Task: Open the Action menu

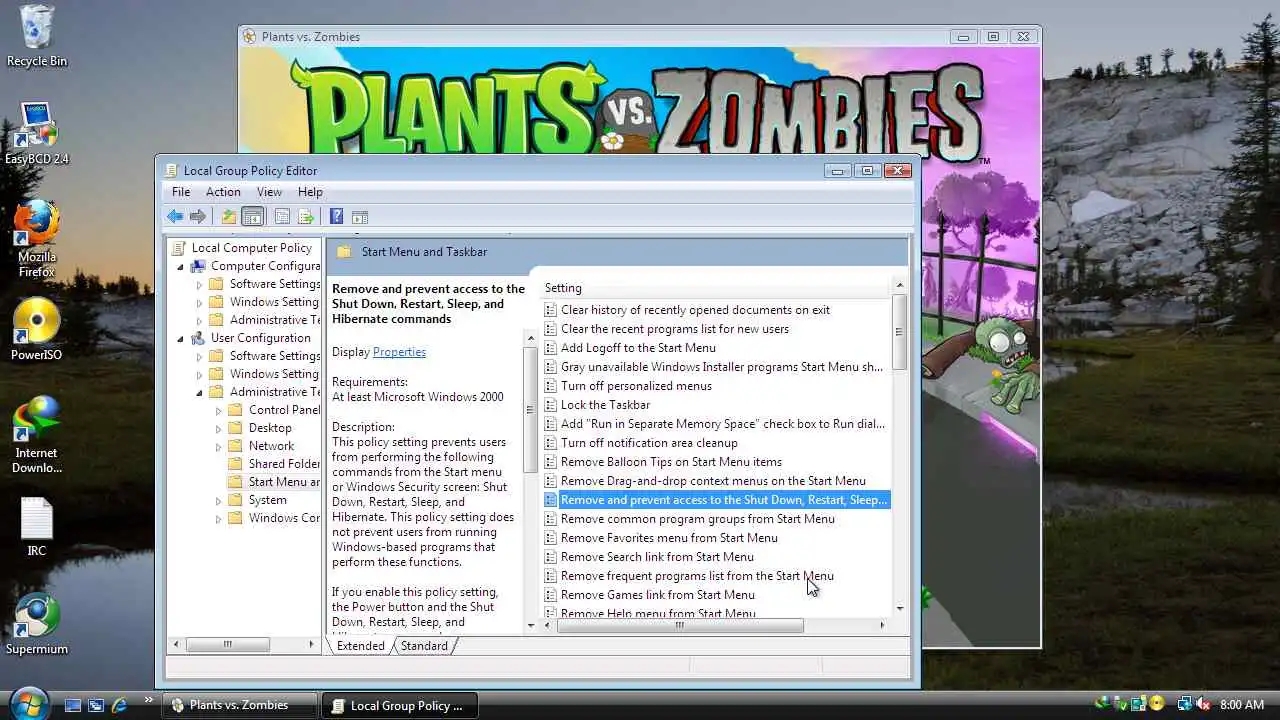Action: 223,192
